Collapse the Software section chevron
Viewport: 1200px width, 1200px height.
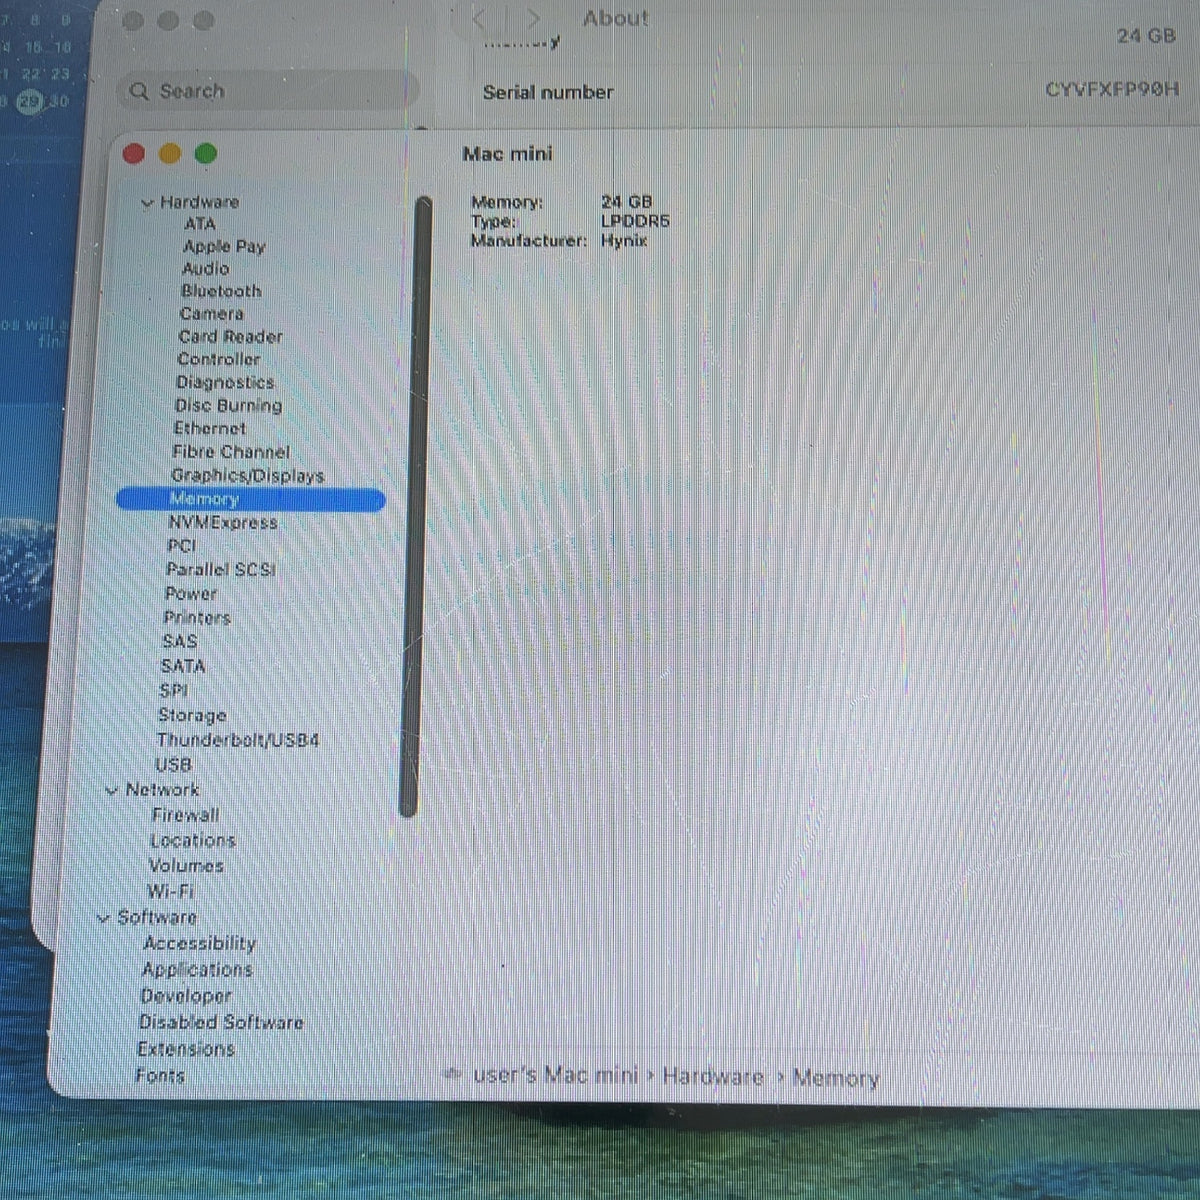pos(103,918)
